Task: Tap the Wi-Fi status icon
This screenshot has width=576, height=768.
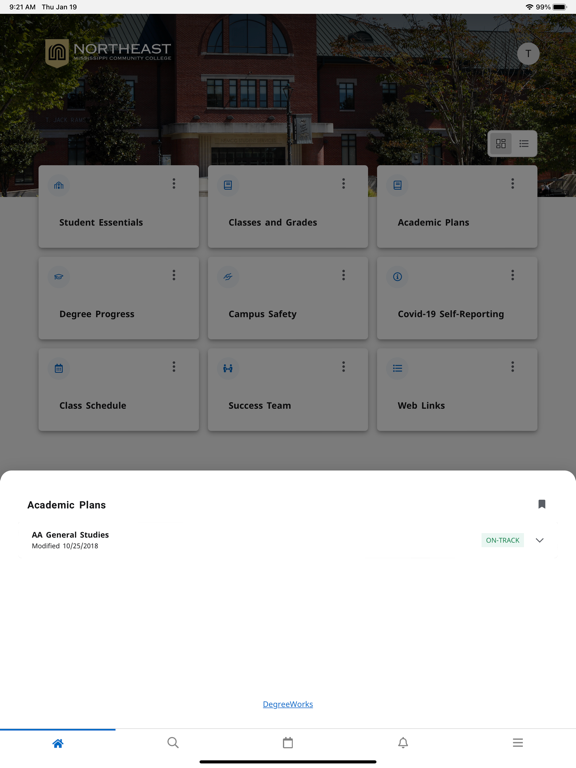Action: (x=529, y=7)
